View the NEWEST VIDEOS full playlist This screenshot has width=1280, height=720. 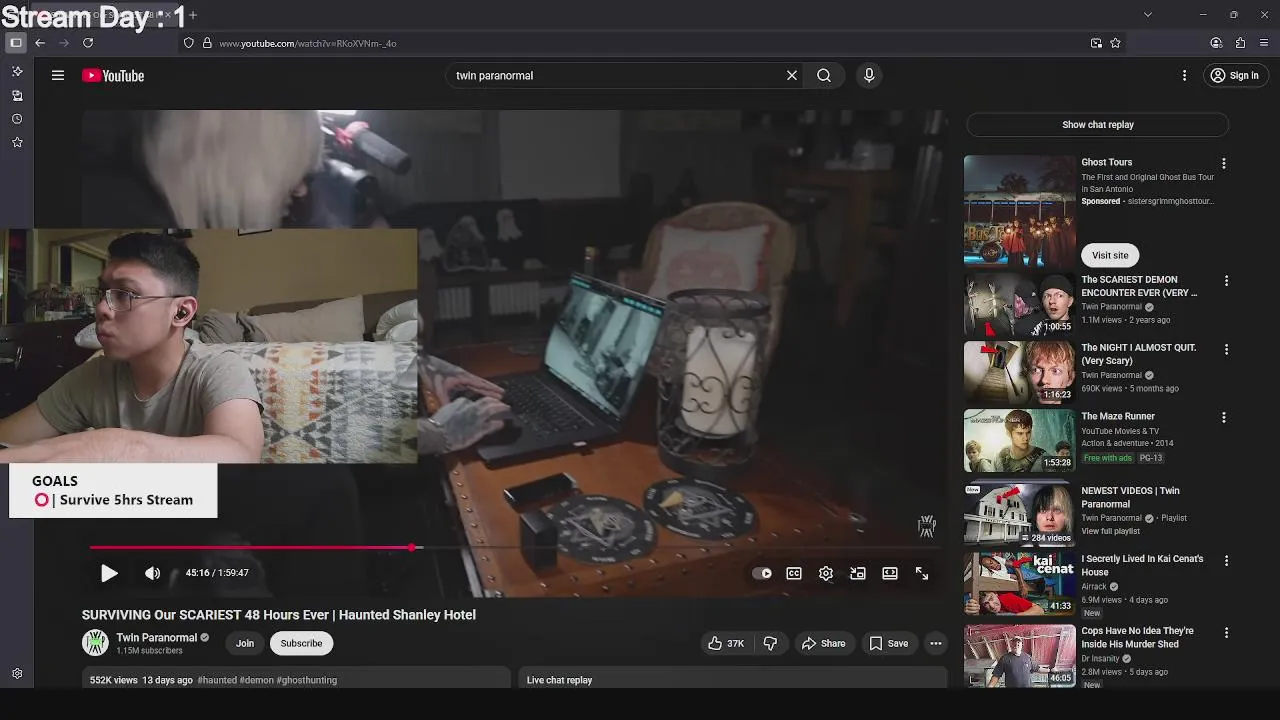[1110, 531]
